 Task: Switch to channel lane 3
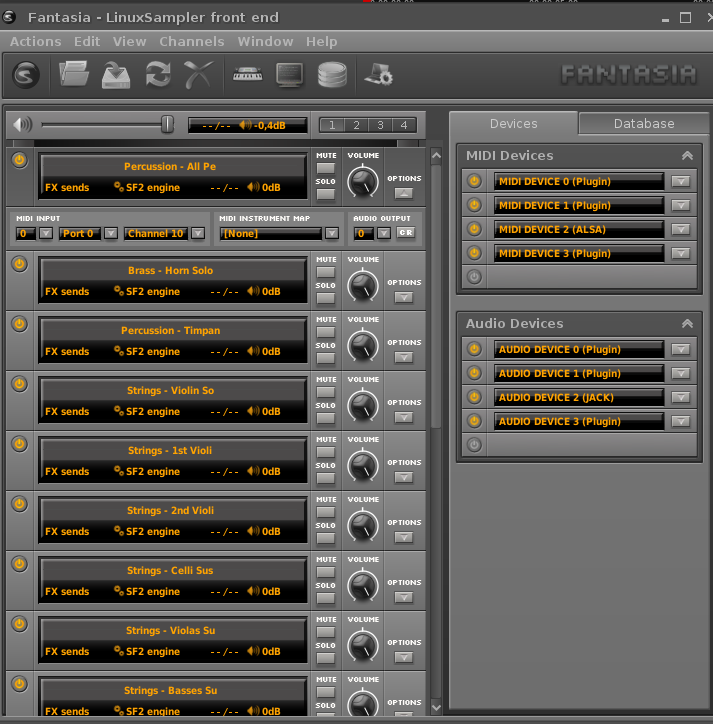click(380, 125)
